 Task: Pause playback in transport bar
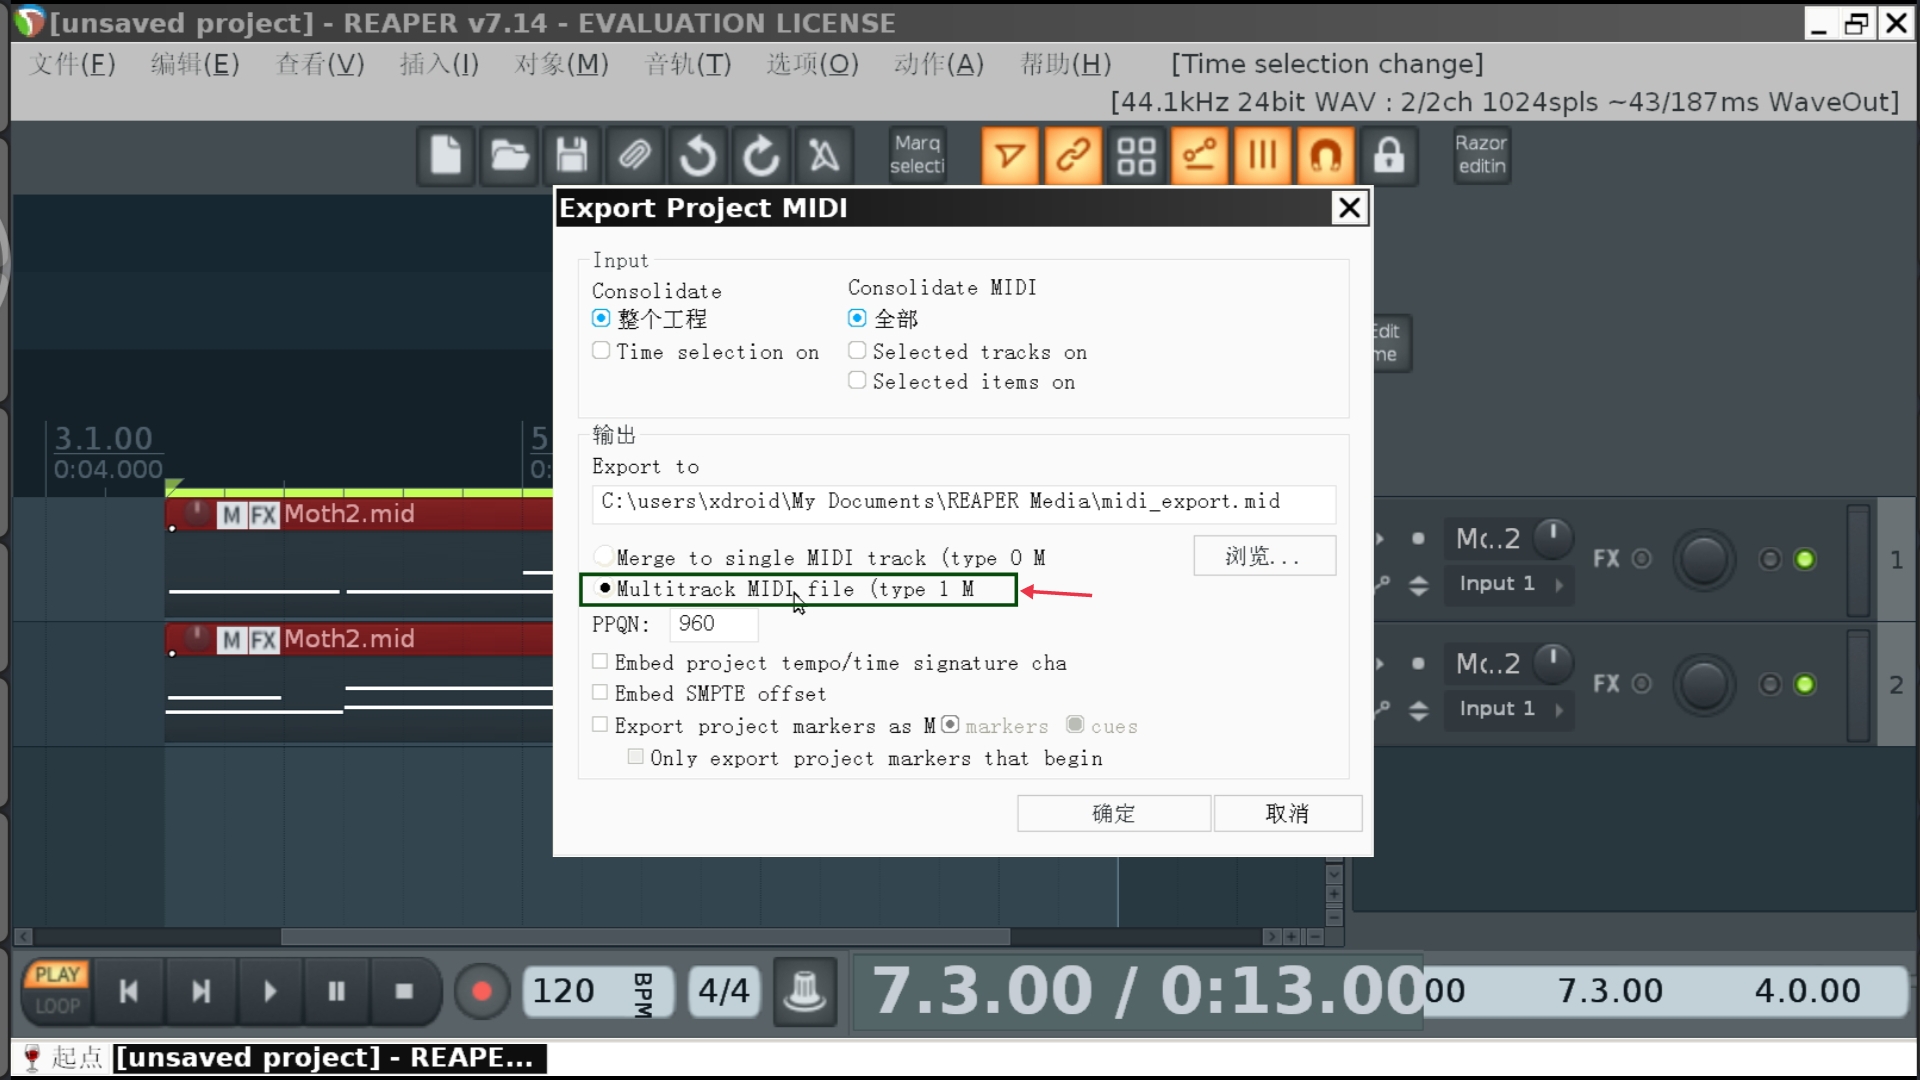[336, 991]
